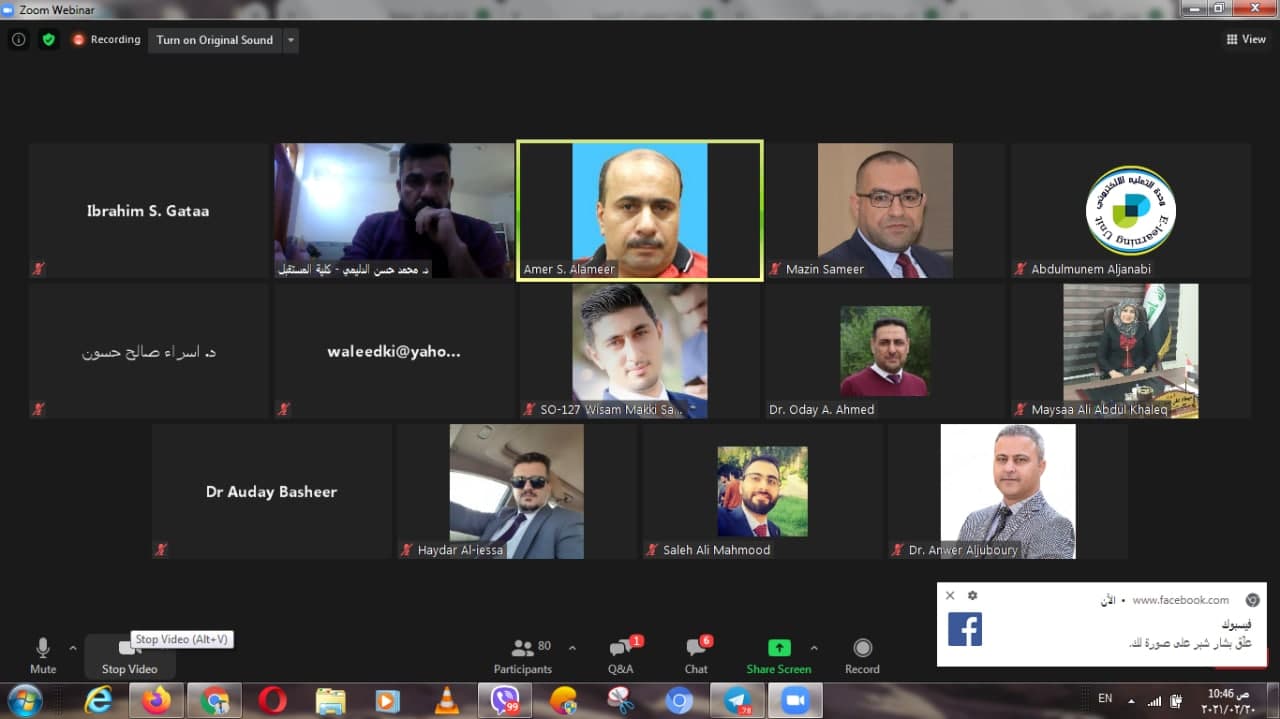Open Snipping Tool from taskbar
This screenshot has width=1280, height=719.
pyautogui.click(x=621, y=701)
